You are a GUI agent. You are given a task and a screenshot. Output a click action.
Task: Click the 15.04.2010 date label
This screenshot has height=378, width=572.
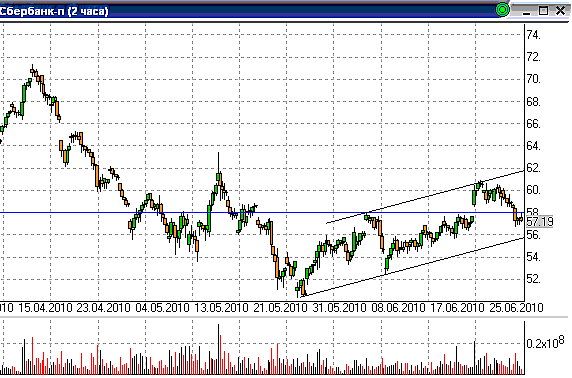tap(45, 308)
